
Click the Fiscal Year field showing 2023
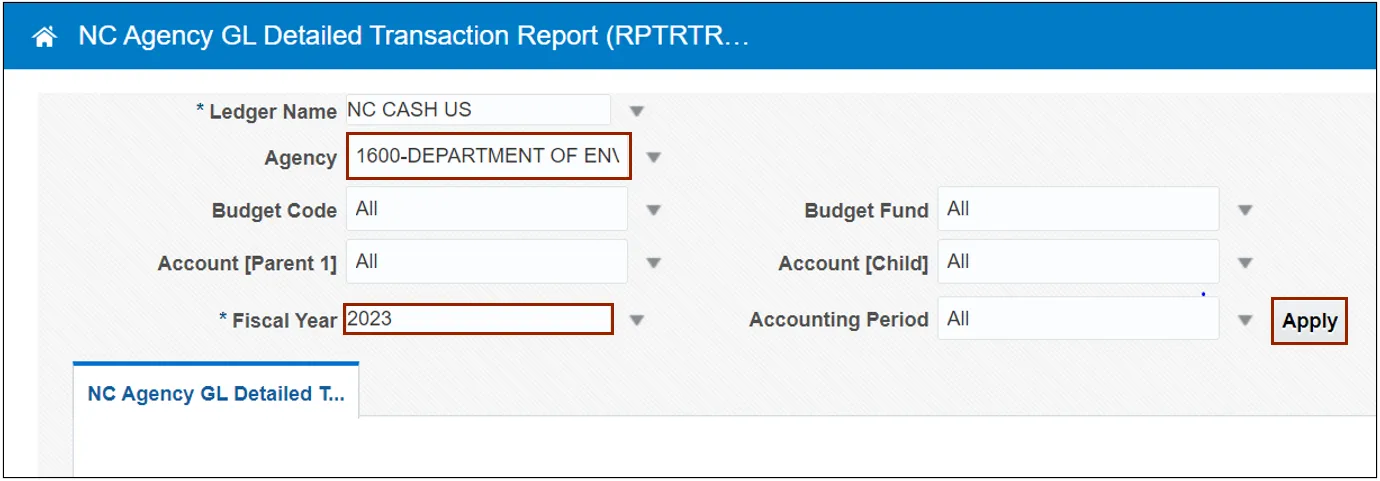coord(477,319)
